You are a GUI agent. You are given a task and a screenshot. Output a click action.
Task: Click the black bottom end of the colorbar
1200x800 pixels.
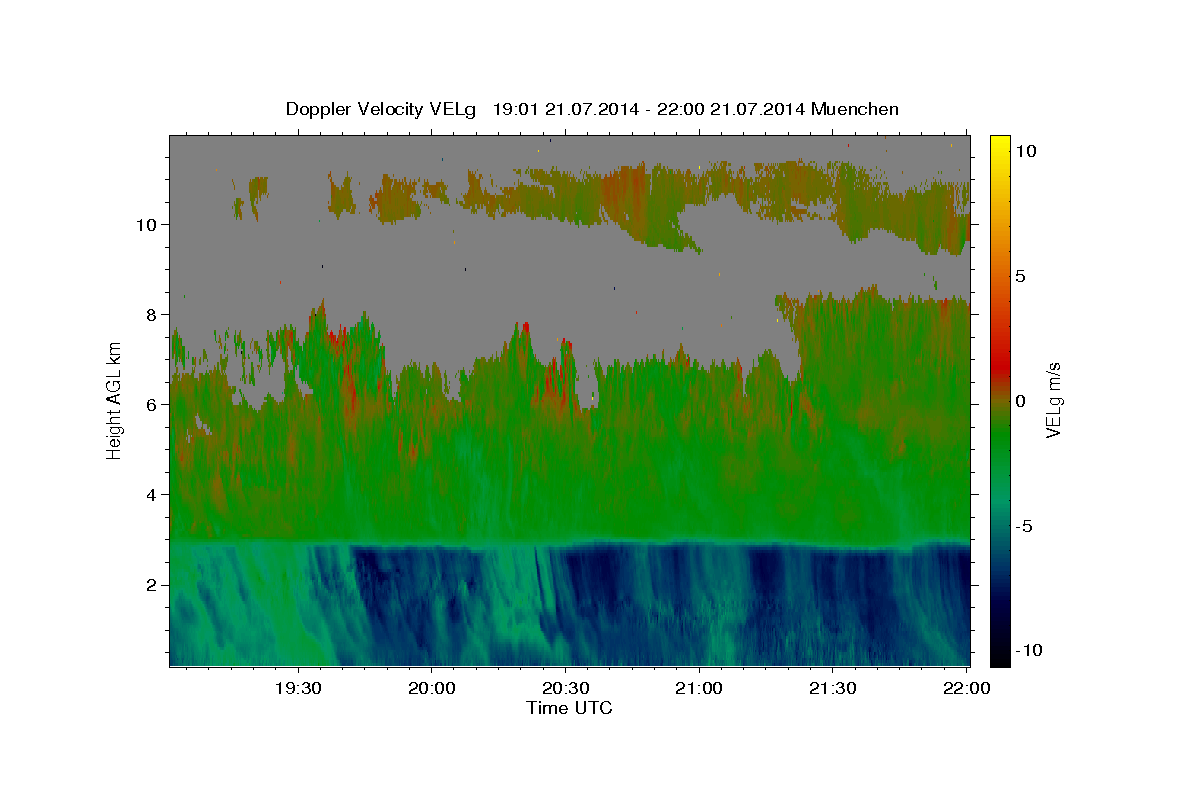pos(1000,655)
